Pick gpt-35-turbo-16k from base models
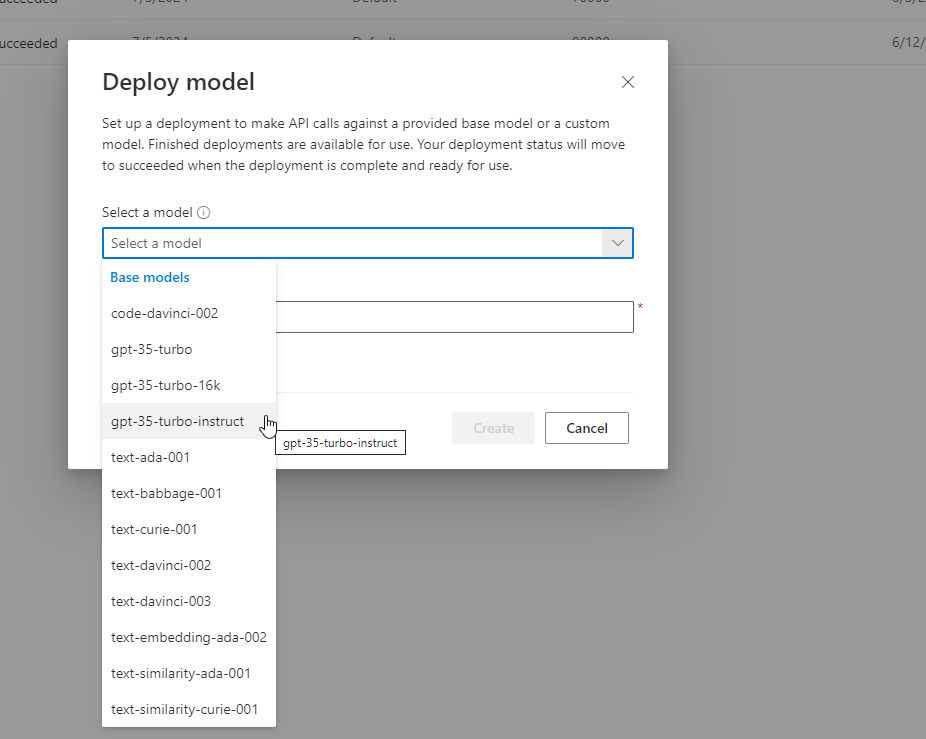 coord(189,385)
